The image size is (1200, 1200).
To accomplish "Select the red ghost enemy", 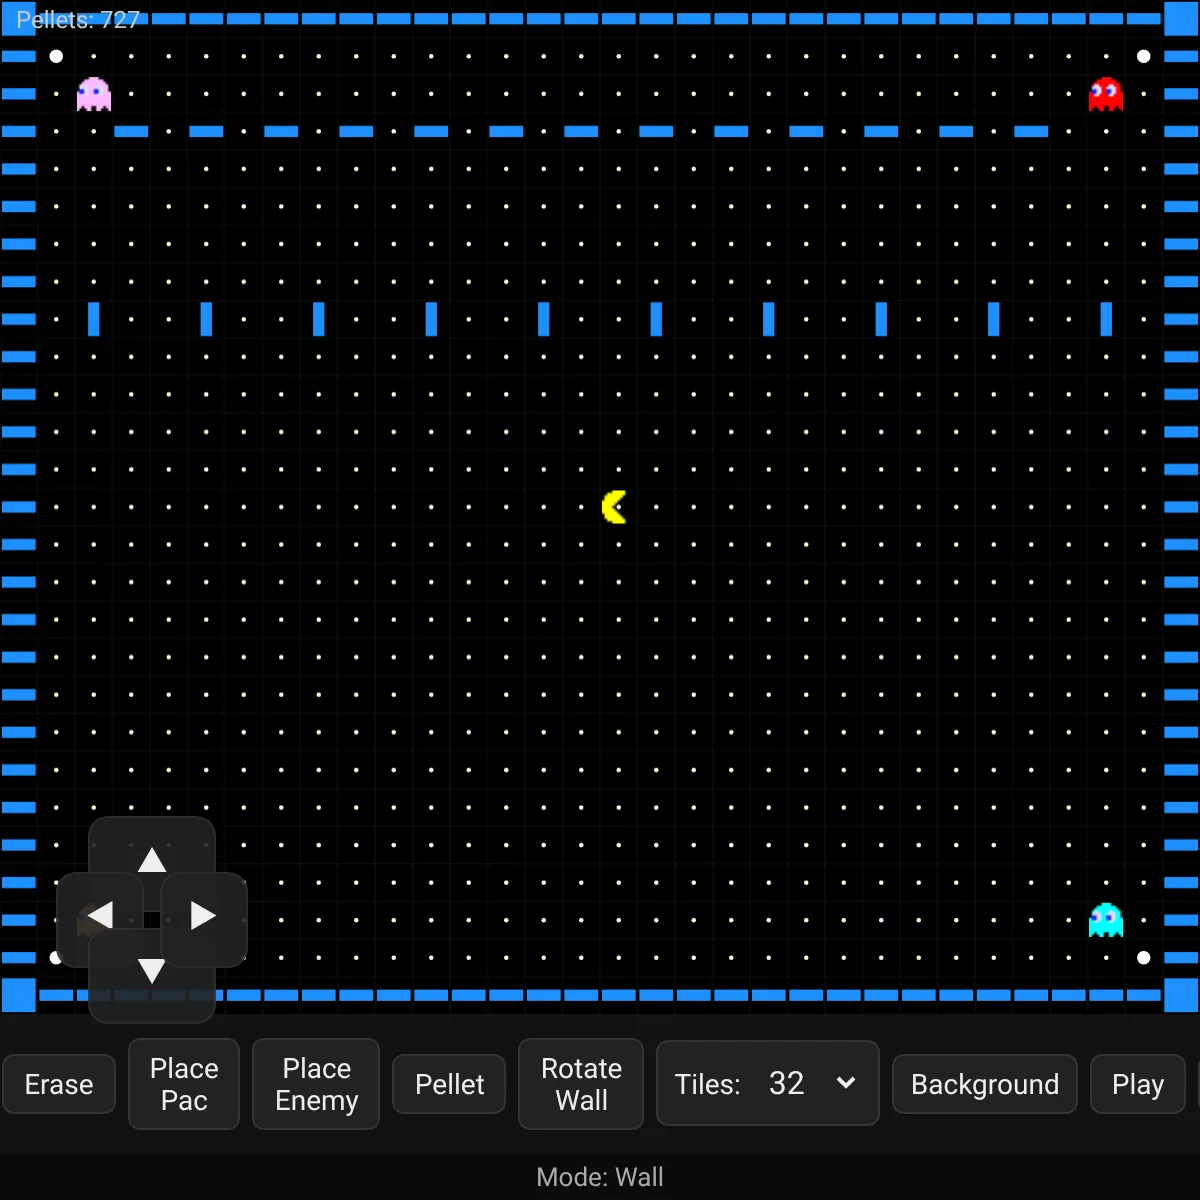I will coord(1106,94).
